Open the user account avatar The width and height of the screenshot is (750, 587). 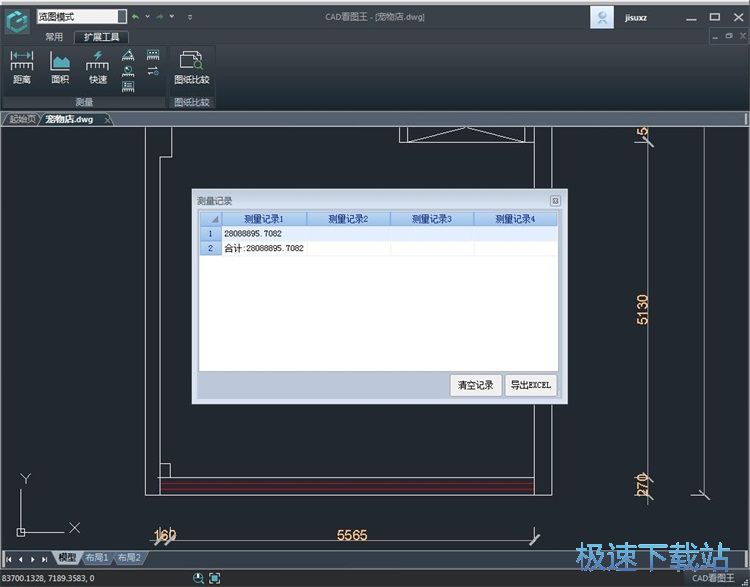point(602,18)
